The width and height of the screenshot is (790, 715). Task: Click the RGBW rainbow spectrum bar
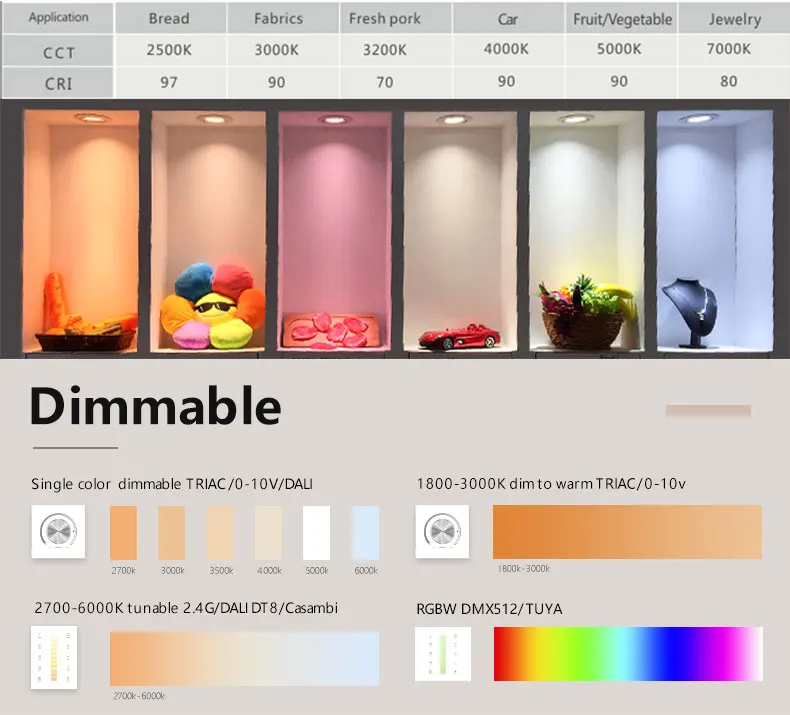627,654
